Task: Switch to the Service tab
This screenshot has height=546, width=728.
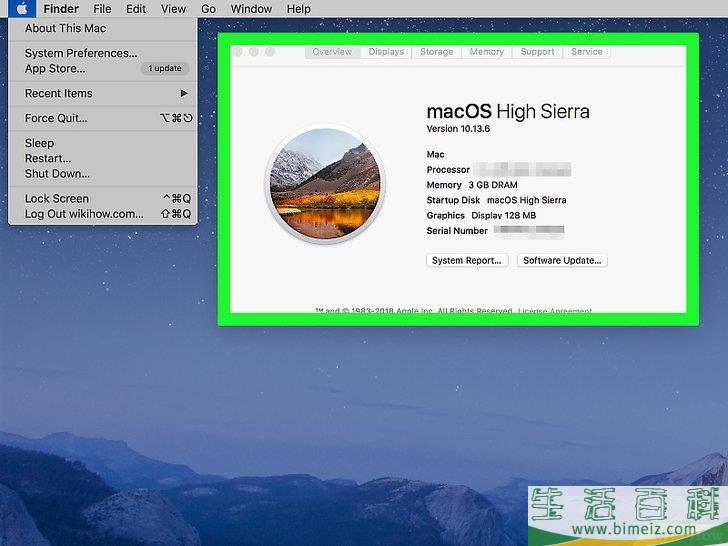Action: pyautogui.click(x=587, y=52)
